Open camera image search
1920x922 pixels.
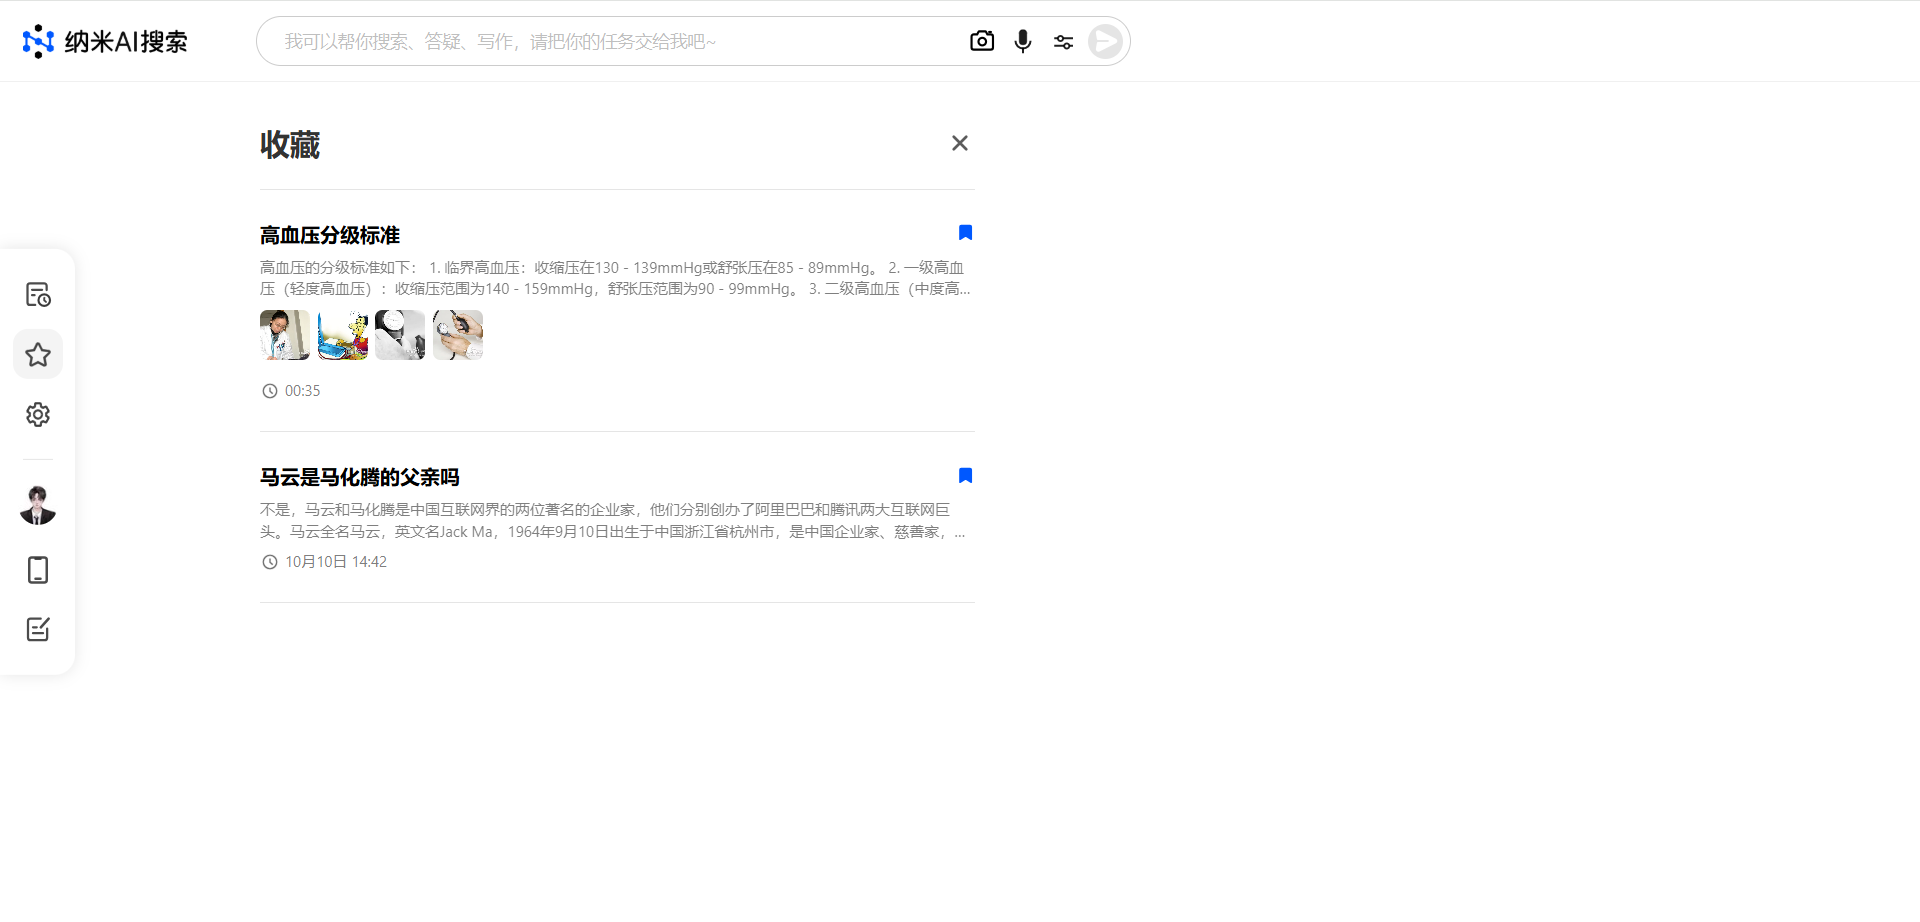tap(982, 41)
